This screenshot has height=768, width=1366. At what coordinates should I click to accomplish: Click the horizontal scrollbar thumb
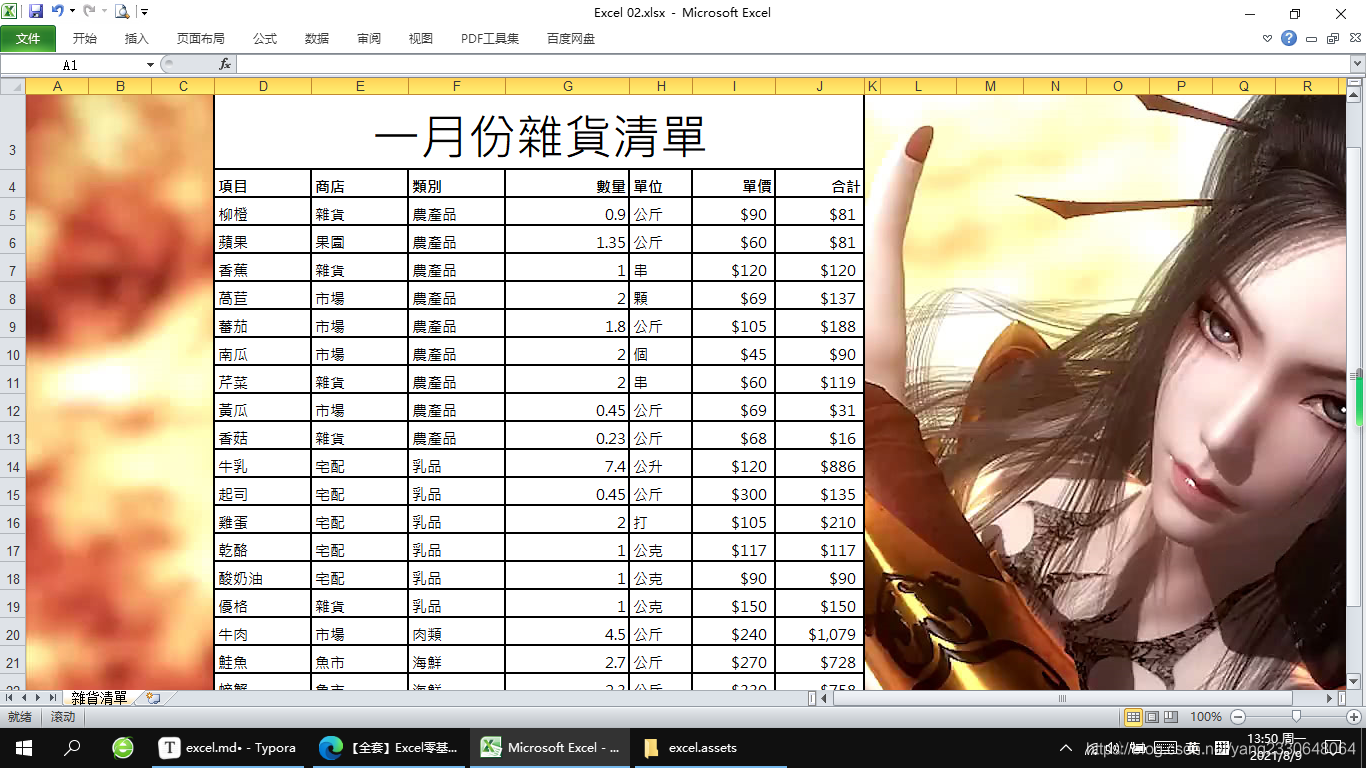(x=1062, y=698)
